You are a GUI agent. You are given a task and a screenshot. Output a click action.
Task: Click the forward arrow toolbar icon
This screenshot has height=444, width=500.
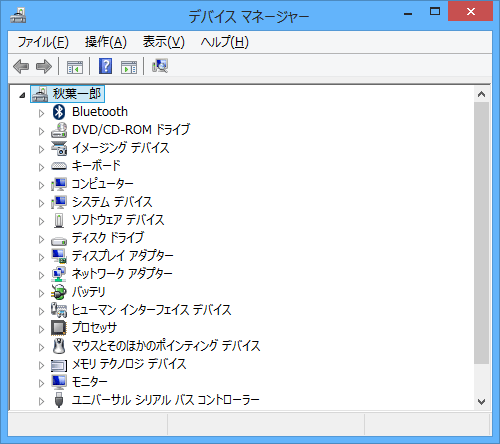44,66
